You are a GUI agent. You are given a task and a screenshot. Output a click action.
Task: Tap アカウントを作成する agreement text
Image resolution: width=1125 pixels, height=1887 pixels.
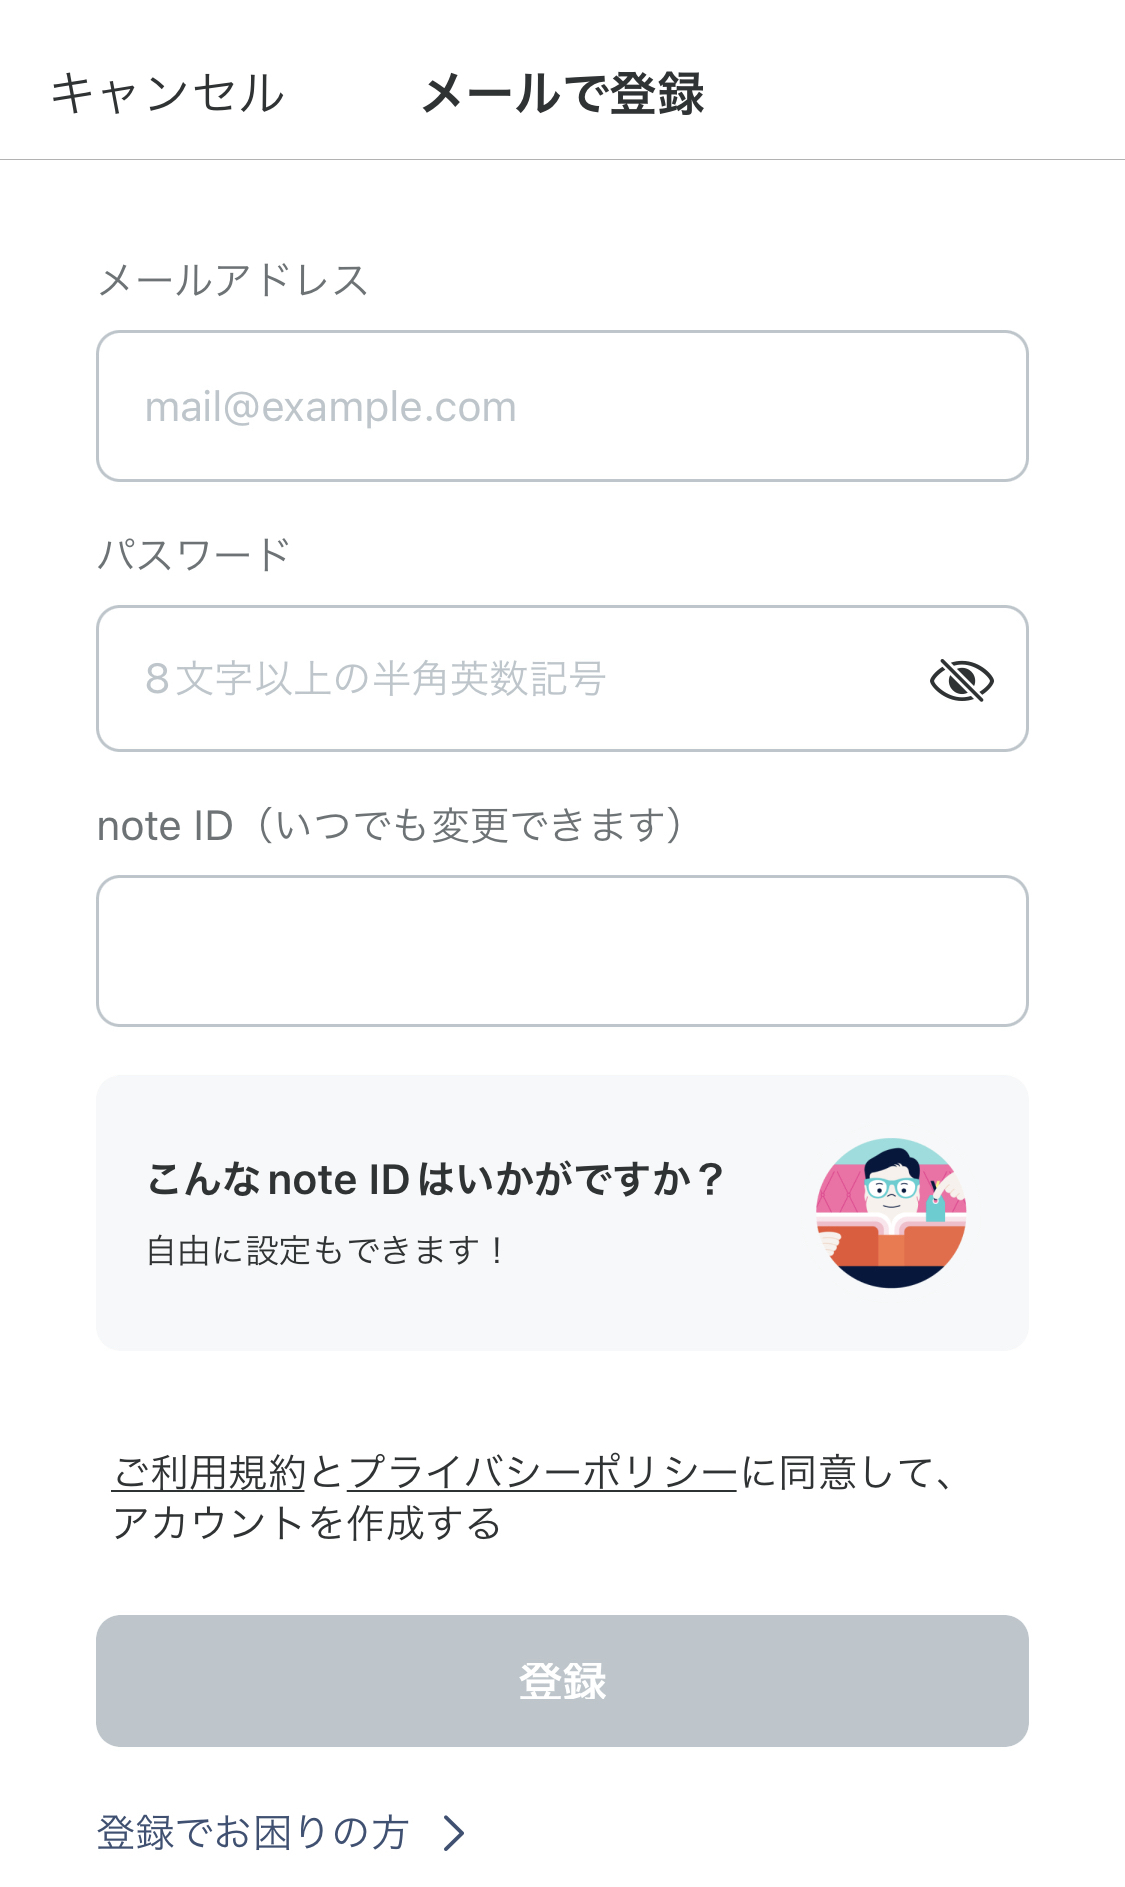(307, 1523)
